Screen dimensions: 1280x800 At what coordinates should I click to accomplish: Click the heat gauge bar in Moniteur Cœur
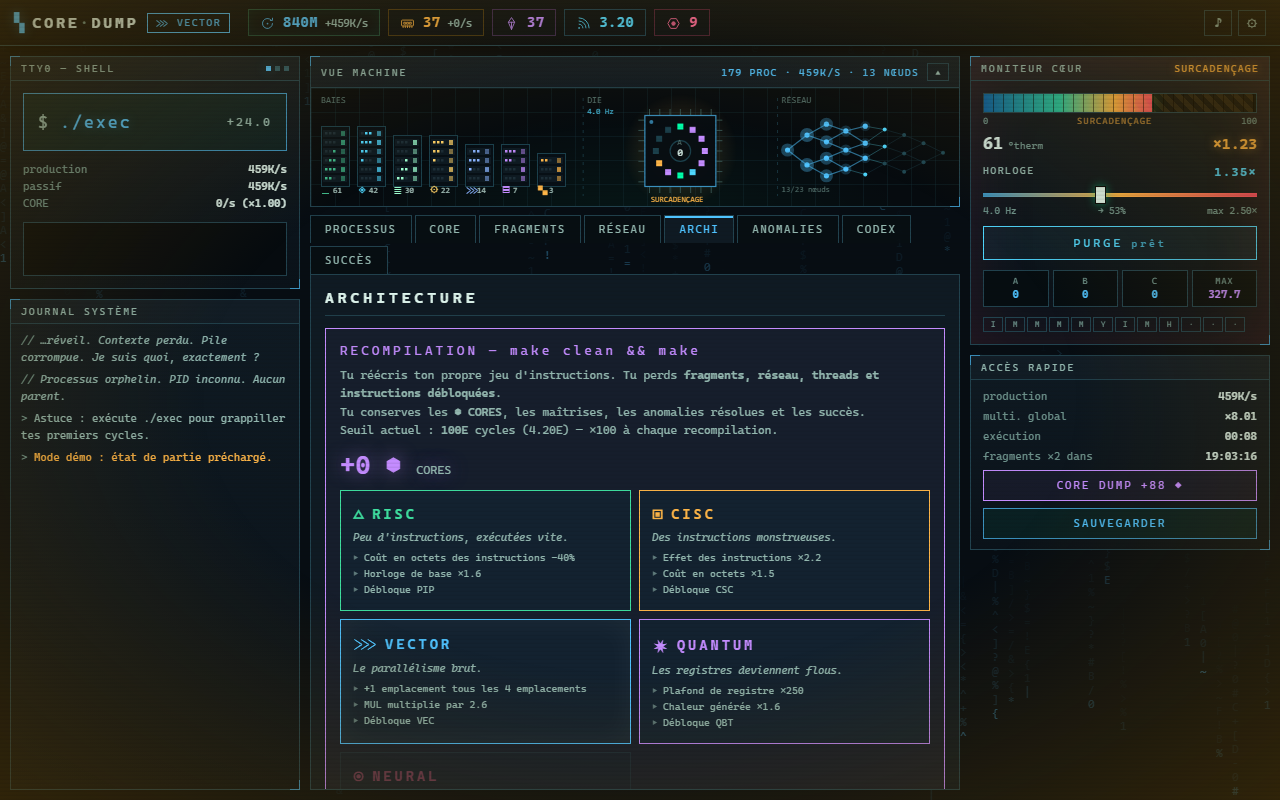click(x=1120, y=102)
